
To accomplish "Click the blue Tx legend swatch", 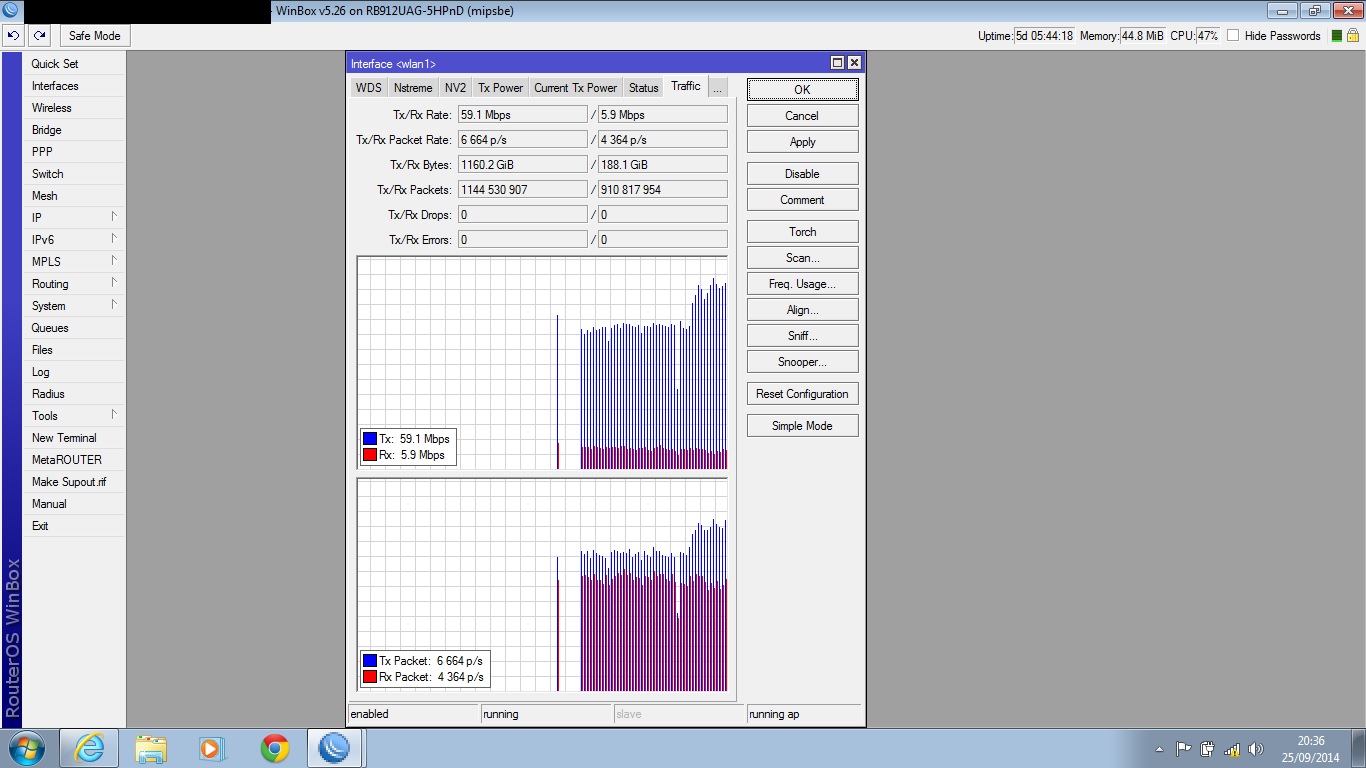I will tap(370, 439).
